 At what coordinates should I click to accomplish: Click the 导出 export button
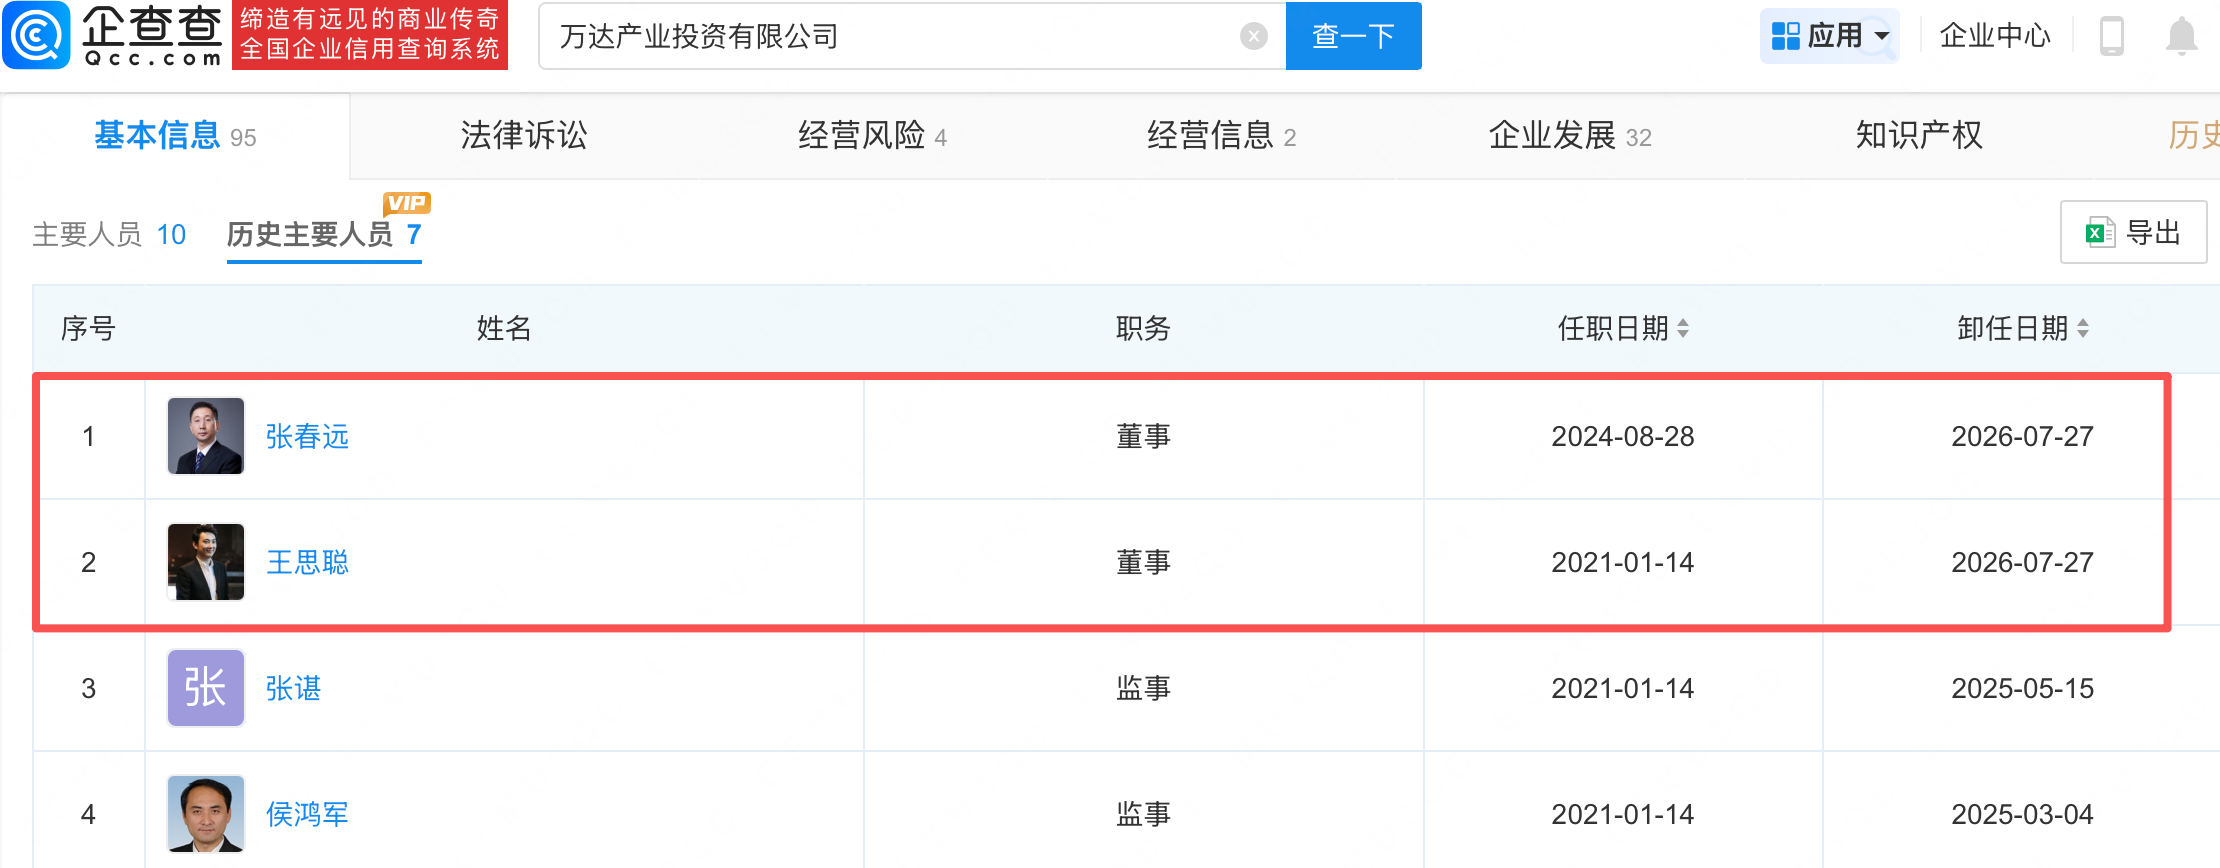tap(2133, 233)
